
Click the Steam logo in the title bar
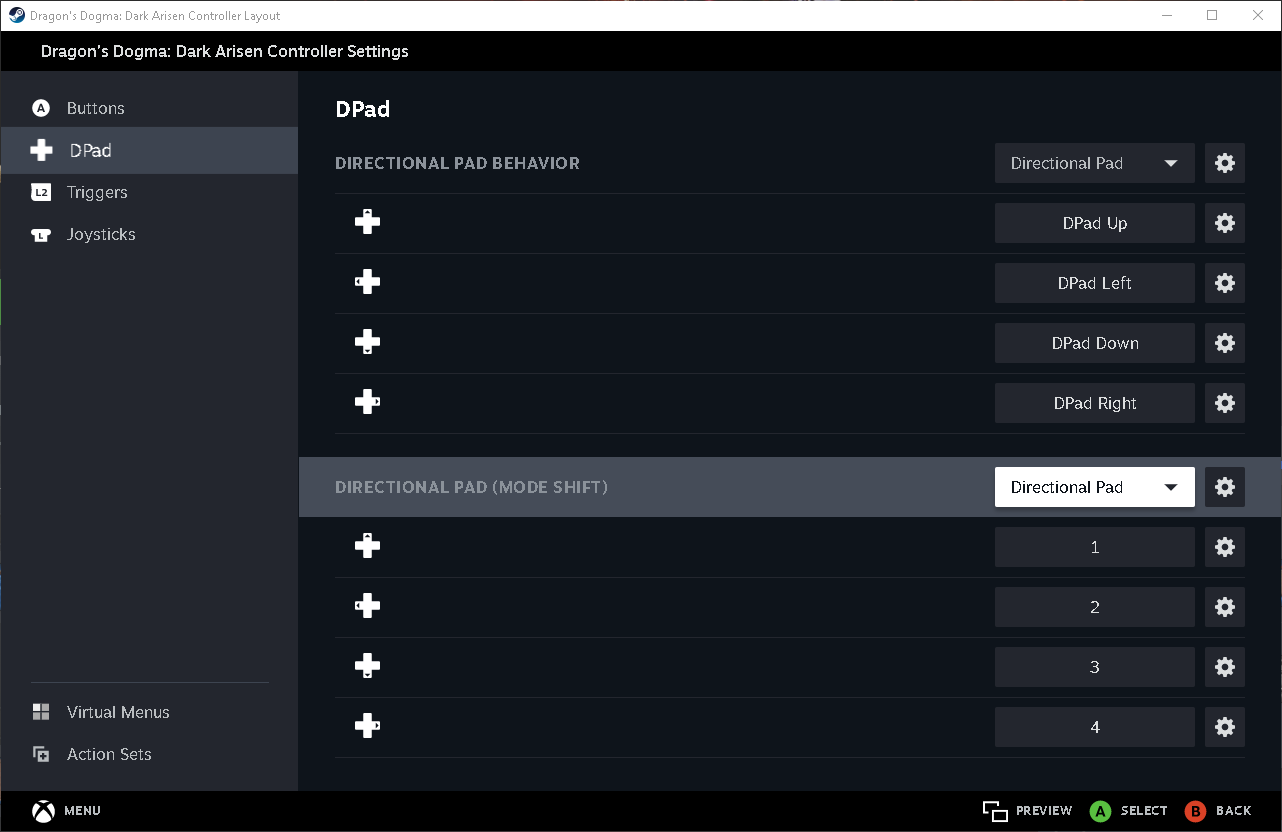[17, 15]
